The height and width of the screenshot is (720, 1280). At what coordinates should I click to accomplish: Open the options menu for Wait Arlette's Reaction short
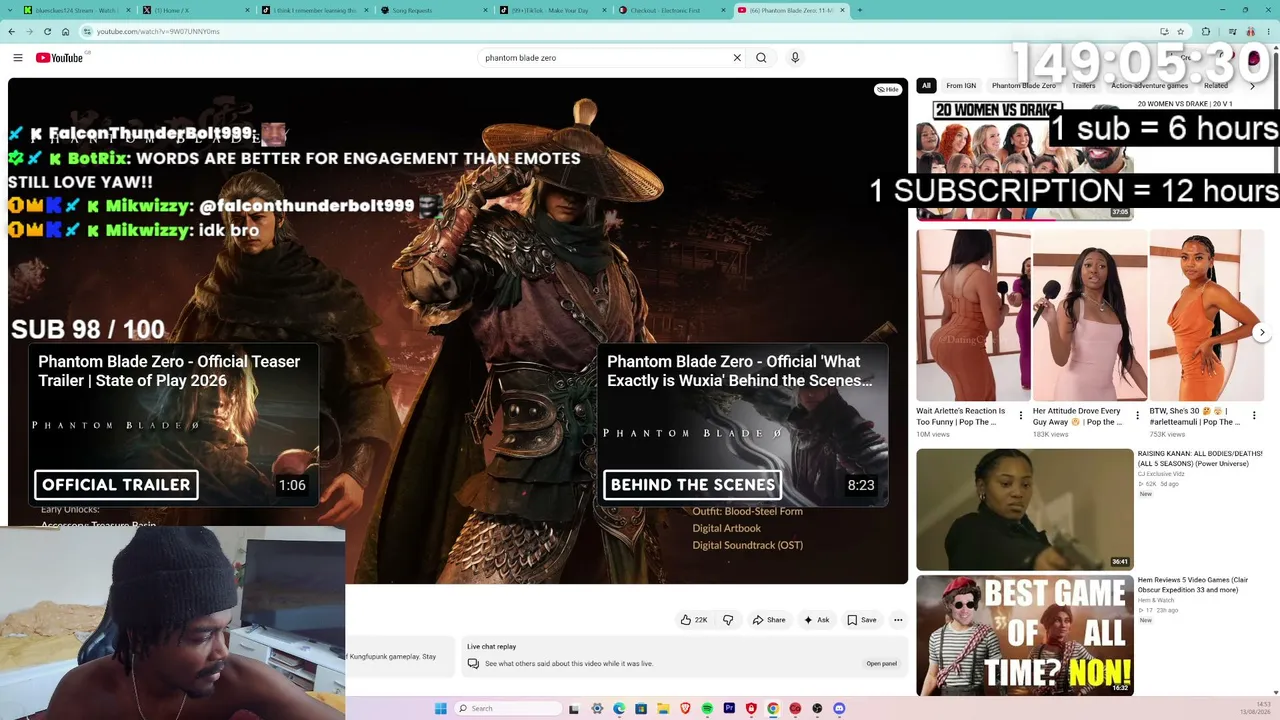pyautogui.click(x=1020, y=415)
